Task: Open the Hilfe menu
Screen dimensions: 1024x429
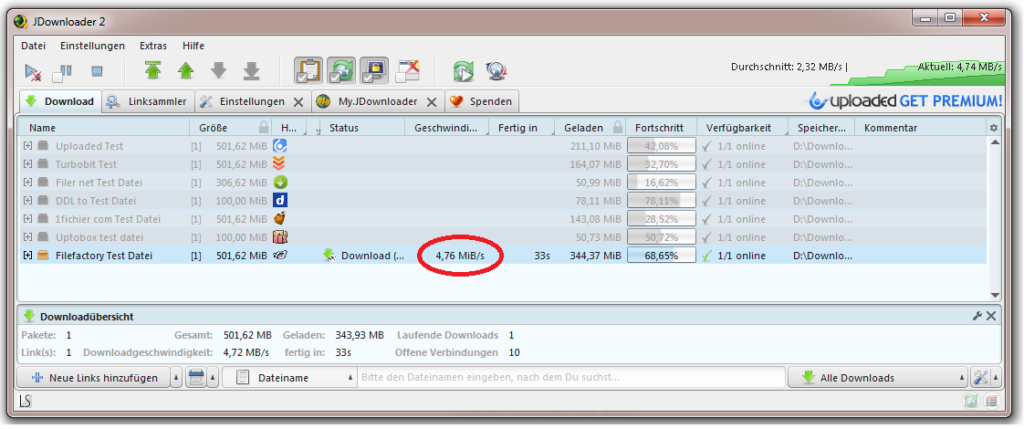Action: point(193,46)
